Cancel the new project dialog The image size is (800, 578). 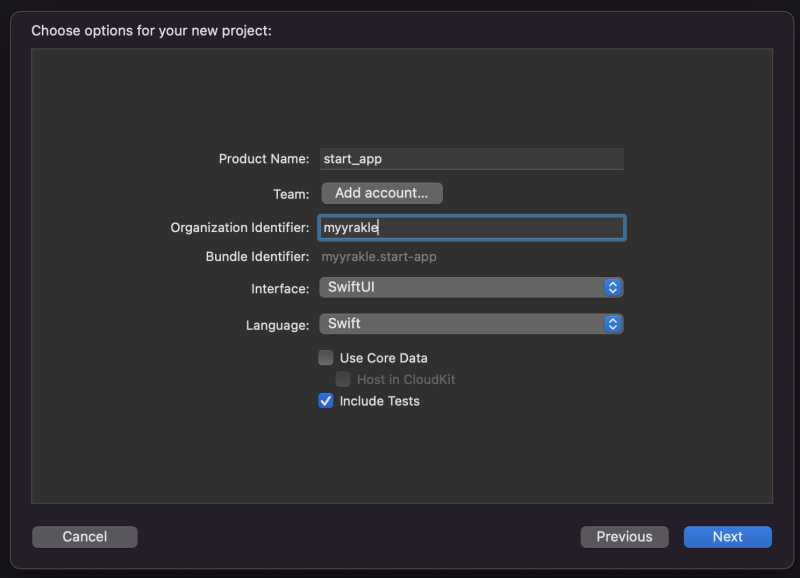click(85, 537)
